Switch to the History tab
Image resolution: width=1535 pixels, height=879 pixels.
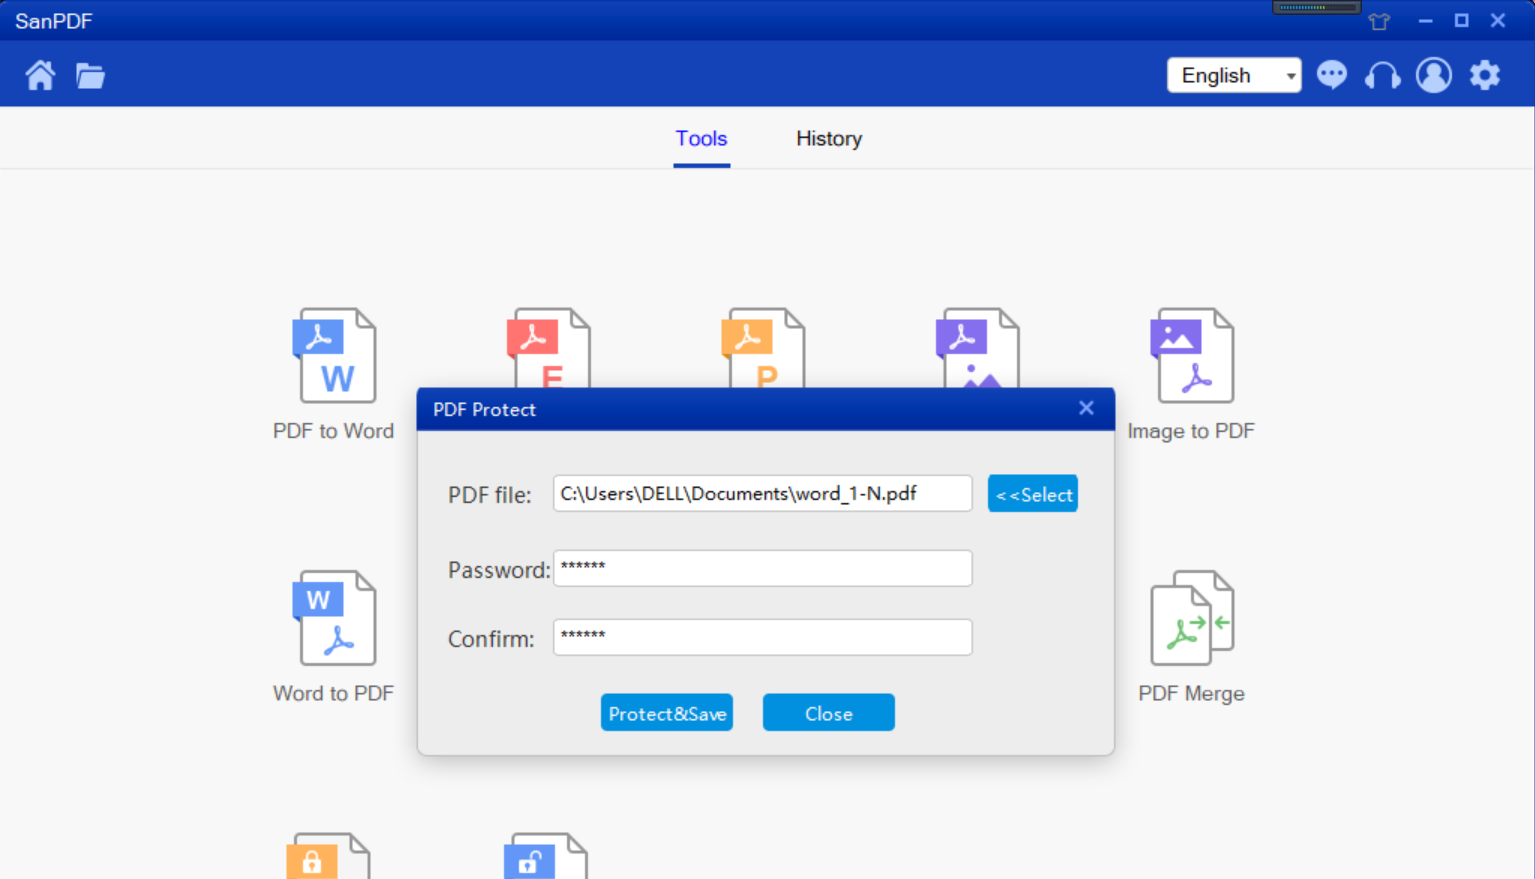pyautogui.click(x=828, y=139)
